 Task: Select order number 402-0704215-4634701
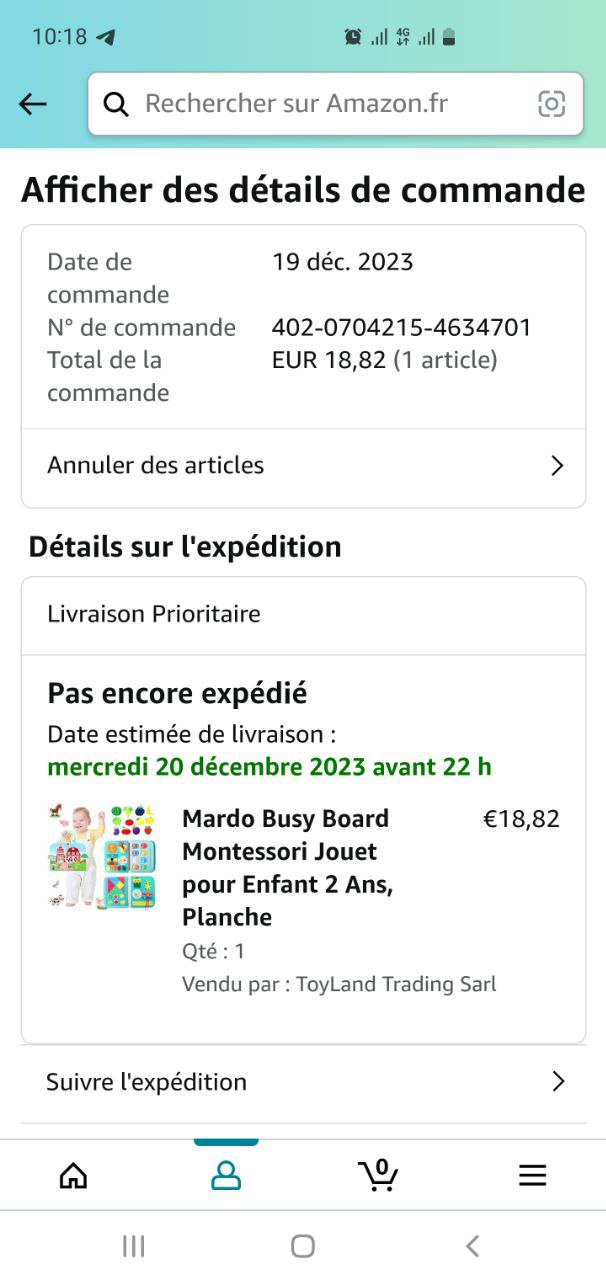click(x=402, y=327)
